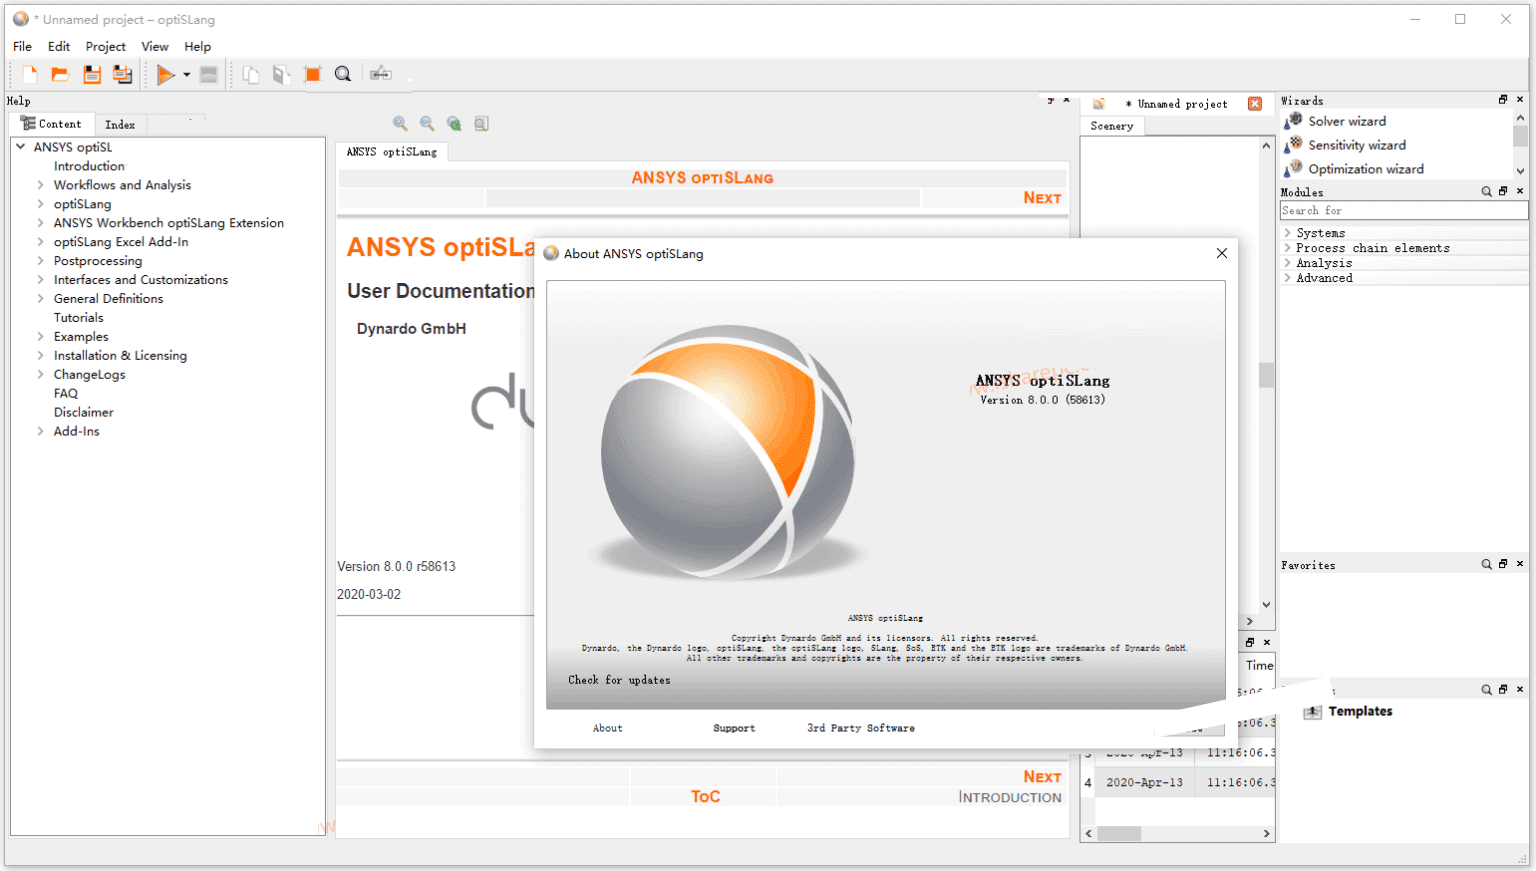Image resolution: width=1536 pixels, height=871 pixels.
Task: Click the top NEXT navigation link
Action: coord(1042,198)
